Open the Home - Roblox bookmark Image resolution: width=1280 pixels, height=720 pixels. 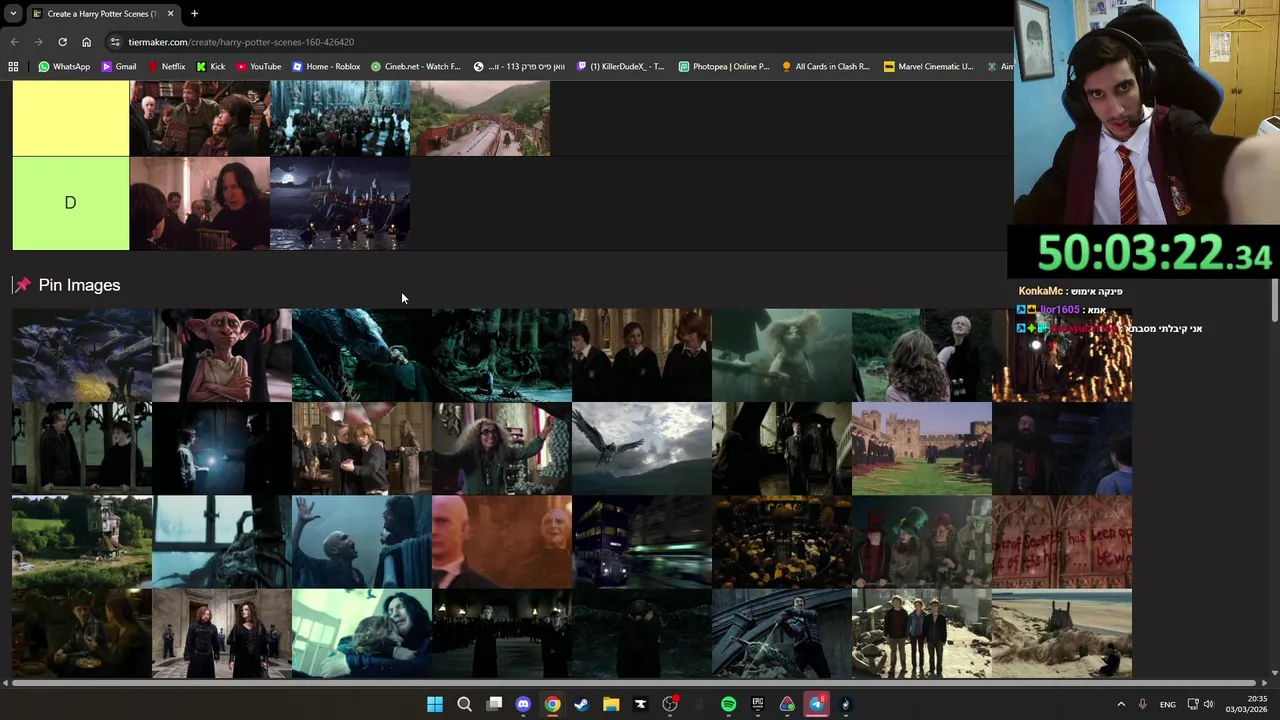pos(325,66)
